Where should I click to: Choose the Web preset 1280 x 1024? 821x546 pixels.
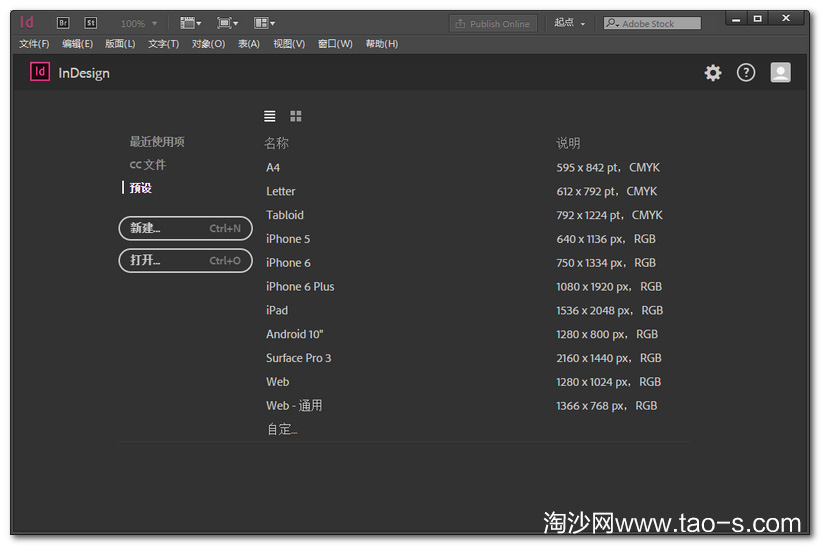coord(278,382)
